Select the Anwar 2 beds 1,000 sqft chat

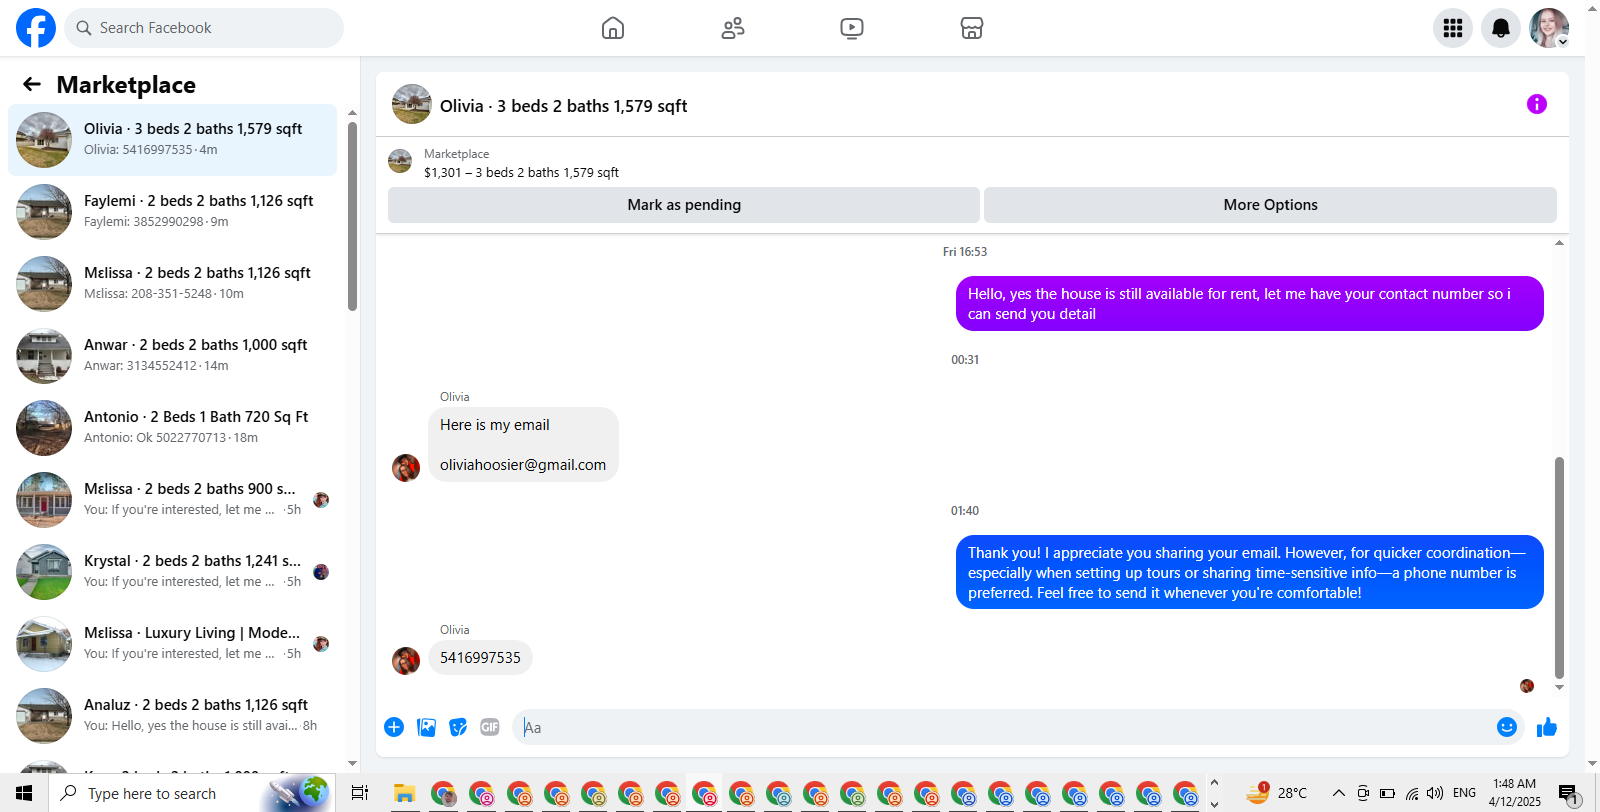pos(172,356)
